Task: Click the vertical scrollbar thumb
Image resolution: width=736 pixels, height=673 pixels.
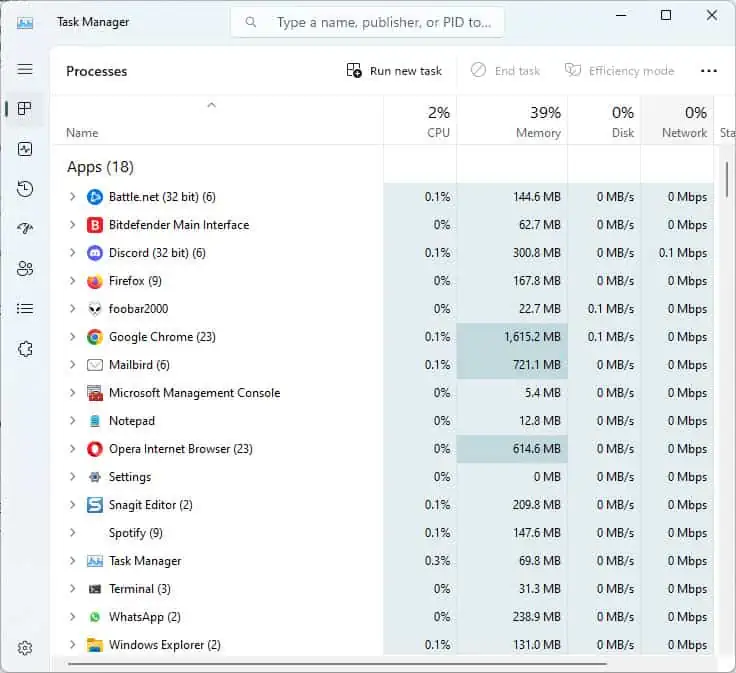Action: coord(727,179)
